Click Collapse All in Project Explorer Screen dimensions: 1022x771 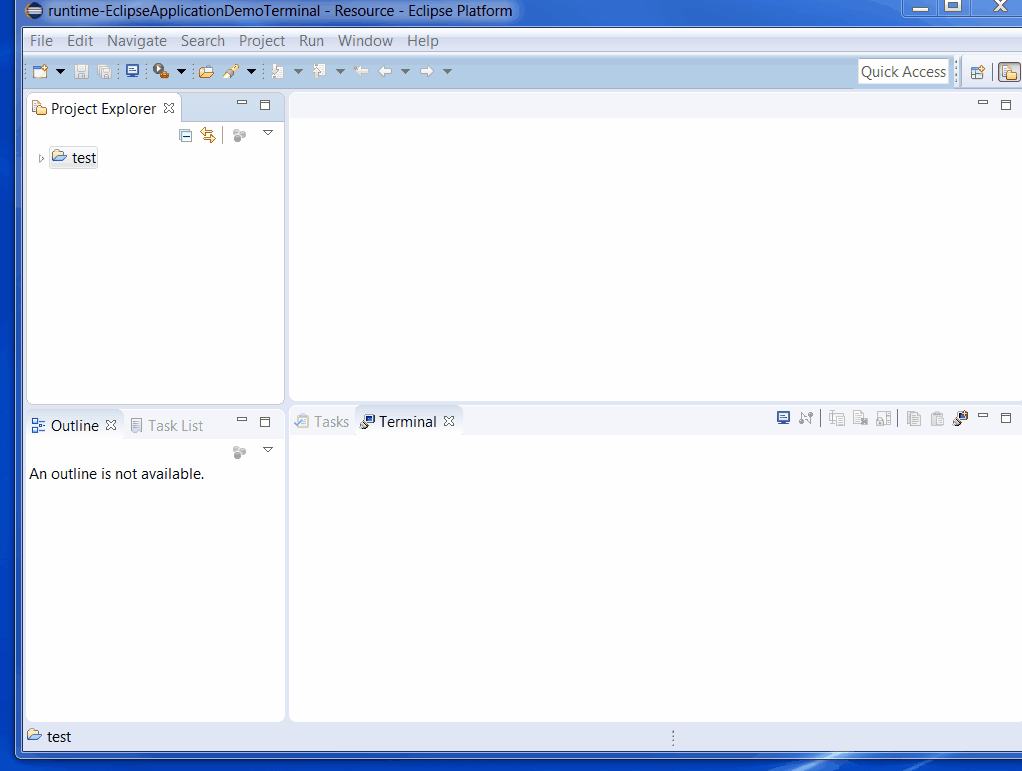[x=185, y=135]
